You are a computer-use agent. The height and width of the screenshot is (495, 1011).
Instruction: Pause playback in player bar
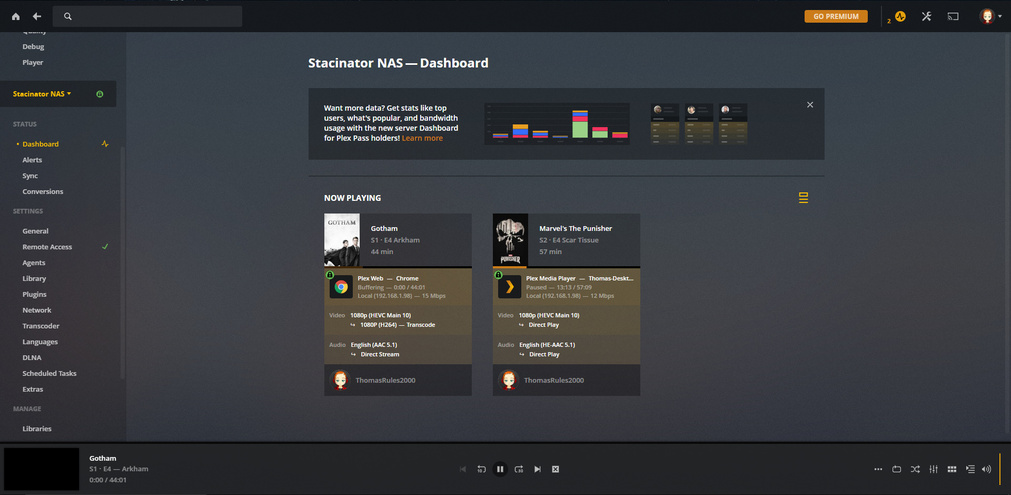point(500,469)
